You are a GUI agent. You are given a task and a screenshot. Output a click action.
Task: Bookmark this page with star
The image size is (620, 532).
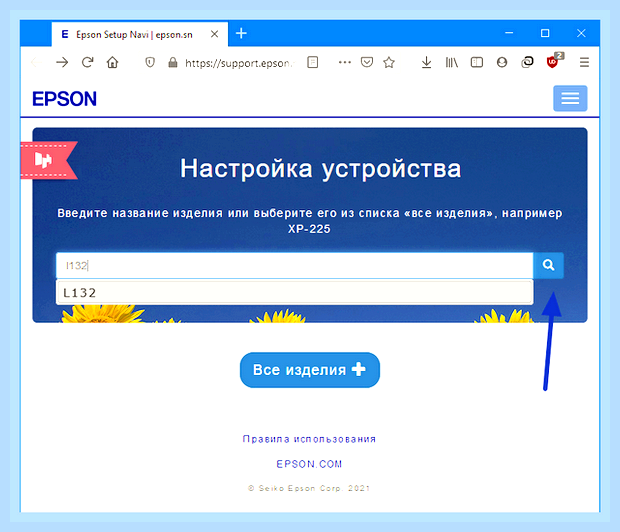coord(389,62)
